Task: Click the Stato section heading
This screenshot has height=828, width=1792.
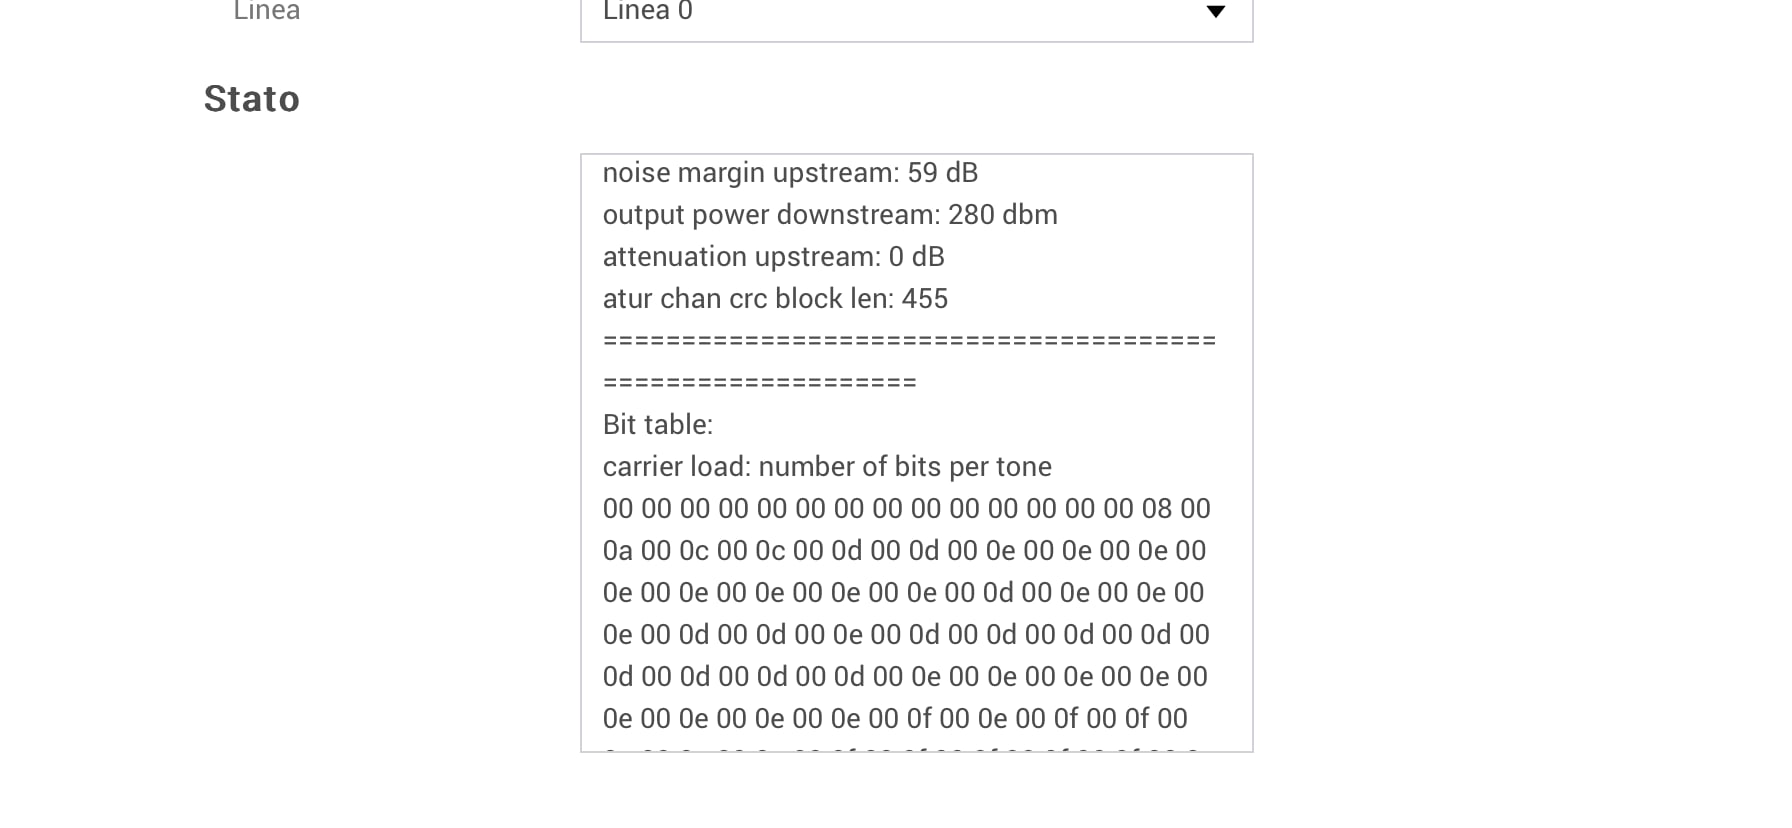Action: 252,99
